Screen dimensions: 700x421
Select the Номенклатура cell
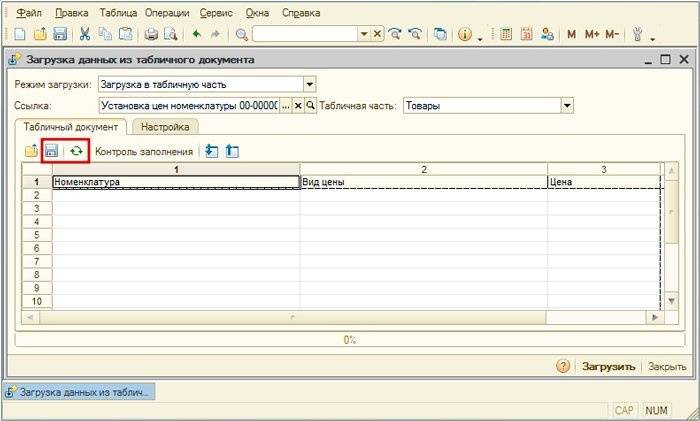point(176,182)
